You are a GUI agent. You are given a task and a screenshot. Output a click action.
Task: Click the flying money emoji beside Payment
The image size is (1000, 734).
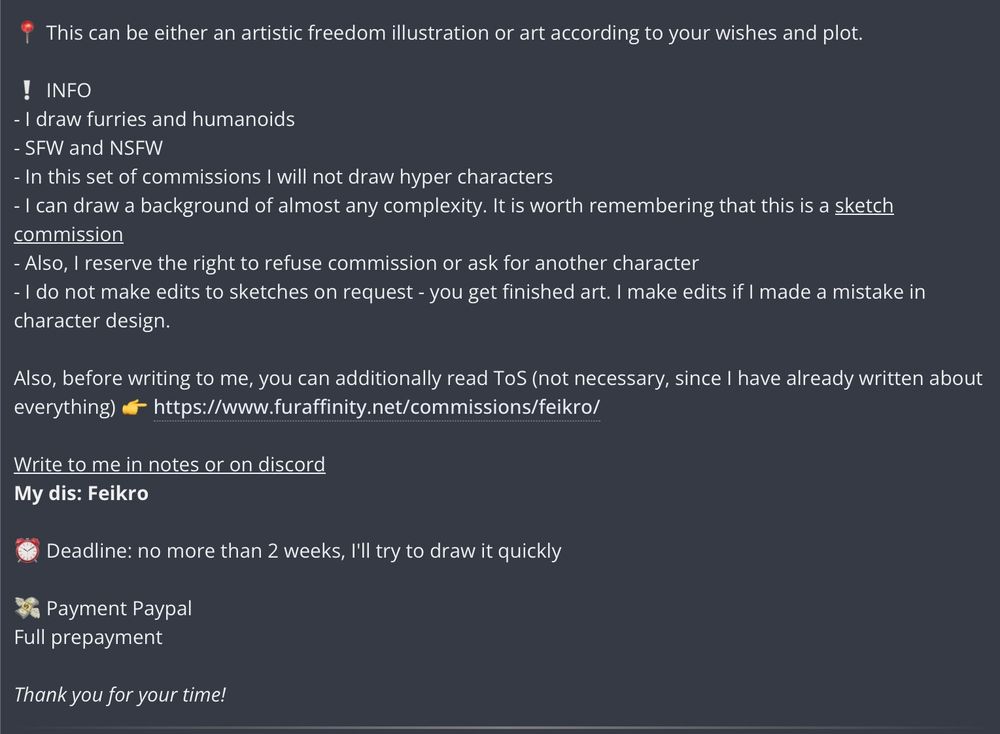click(x=27, y=608)
